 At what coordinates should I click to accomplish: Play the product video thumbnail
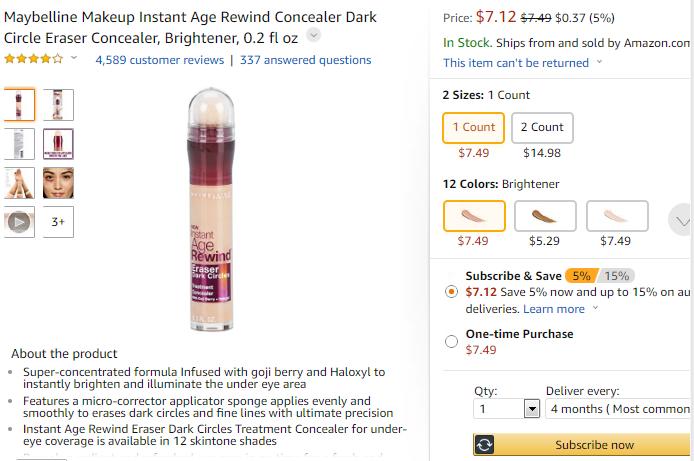[19, 222]
